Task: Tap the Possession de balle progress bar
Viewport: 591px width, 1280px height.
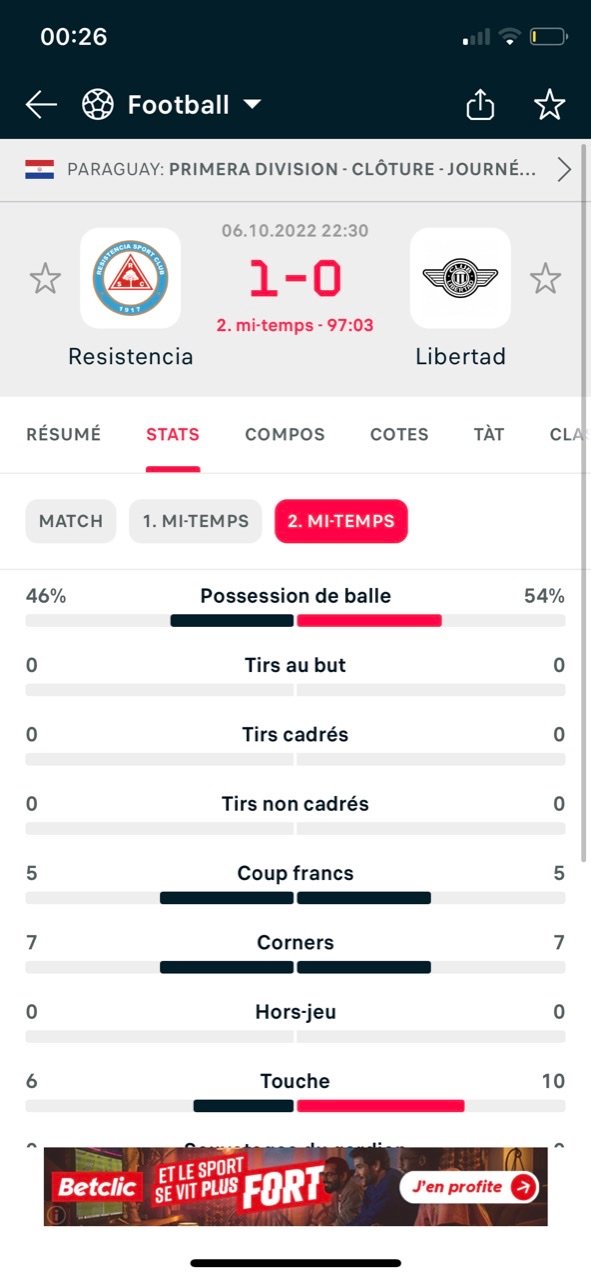Action: pyautogui.click(x=295, y=620)
